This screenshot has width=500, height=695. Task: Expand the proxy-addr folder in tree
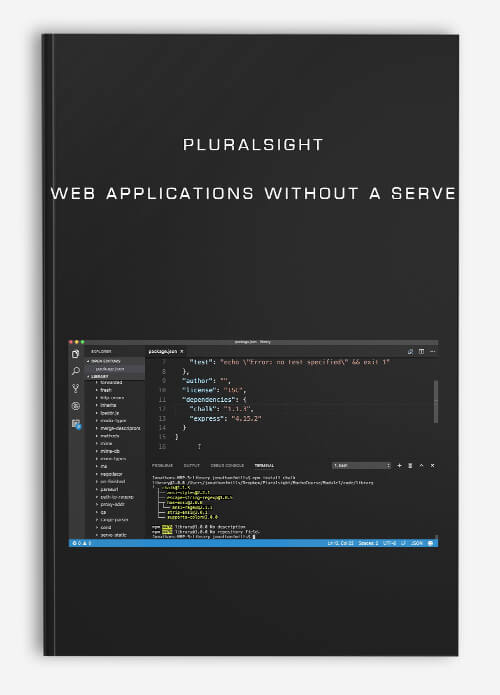tap(111, 504)
